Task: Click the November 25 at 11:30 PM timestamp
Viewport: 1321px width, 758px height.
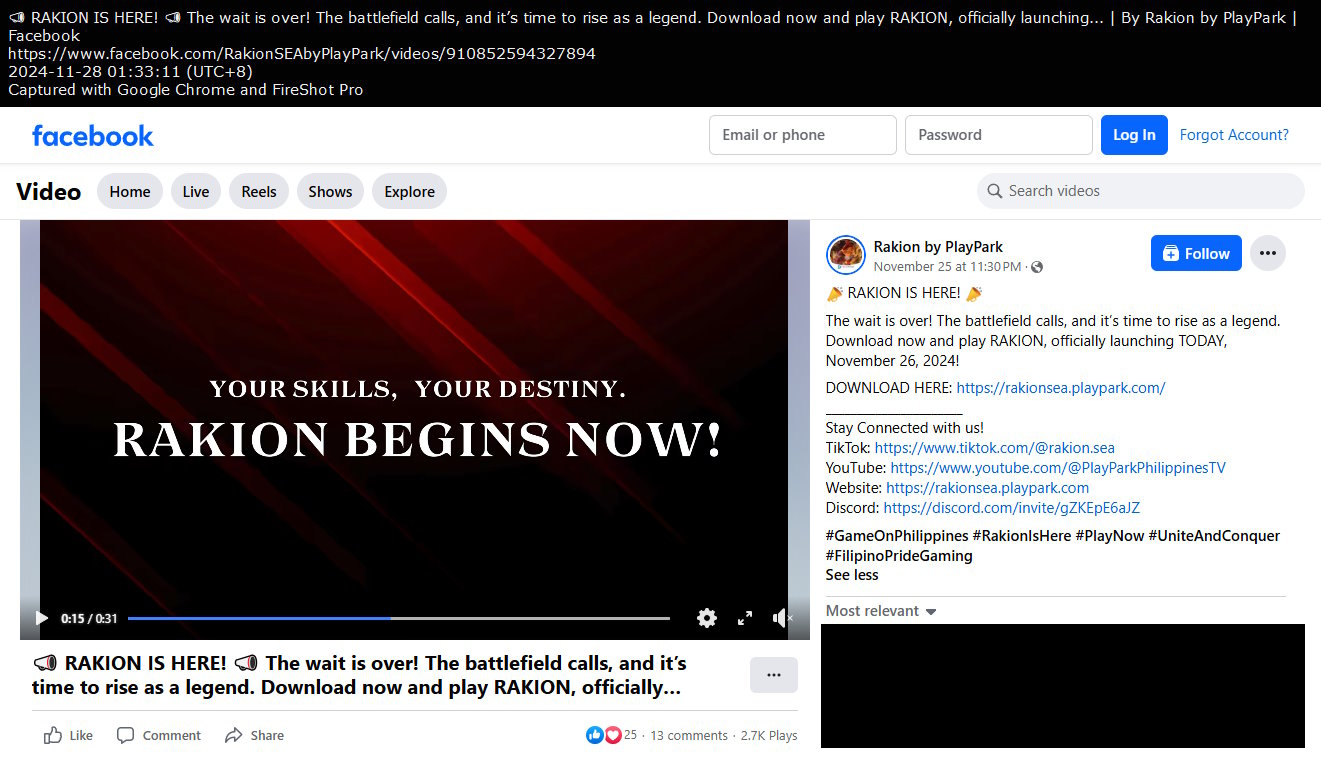Action: coord(948,267)
